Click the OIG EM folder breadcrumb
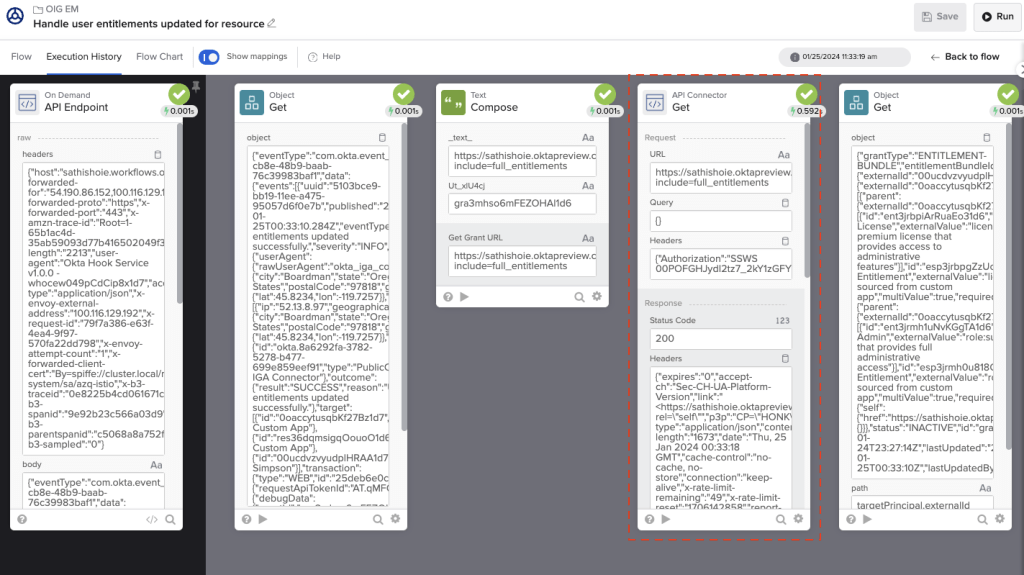The height and width of the screenshot is (575, 1024). [60, 8]
